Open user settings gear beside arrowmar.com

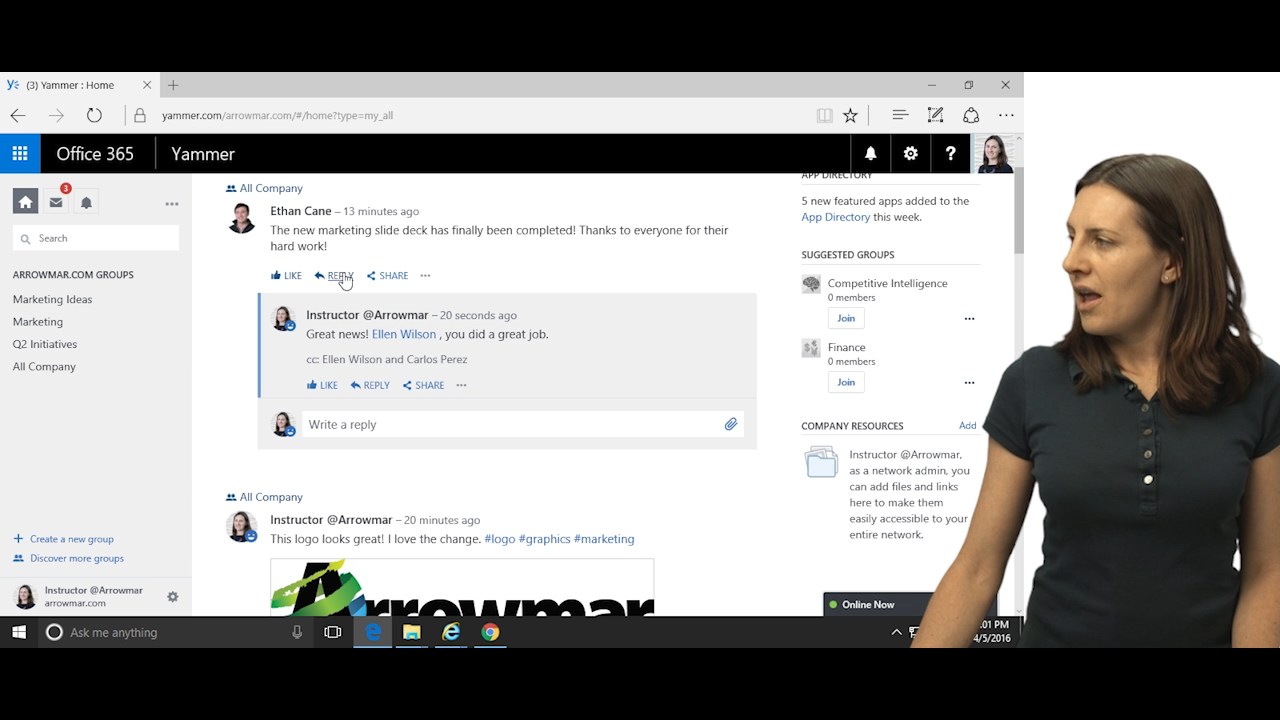coord(172,597)
